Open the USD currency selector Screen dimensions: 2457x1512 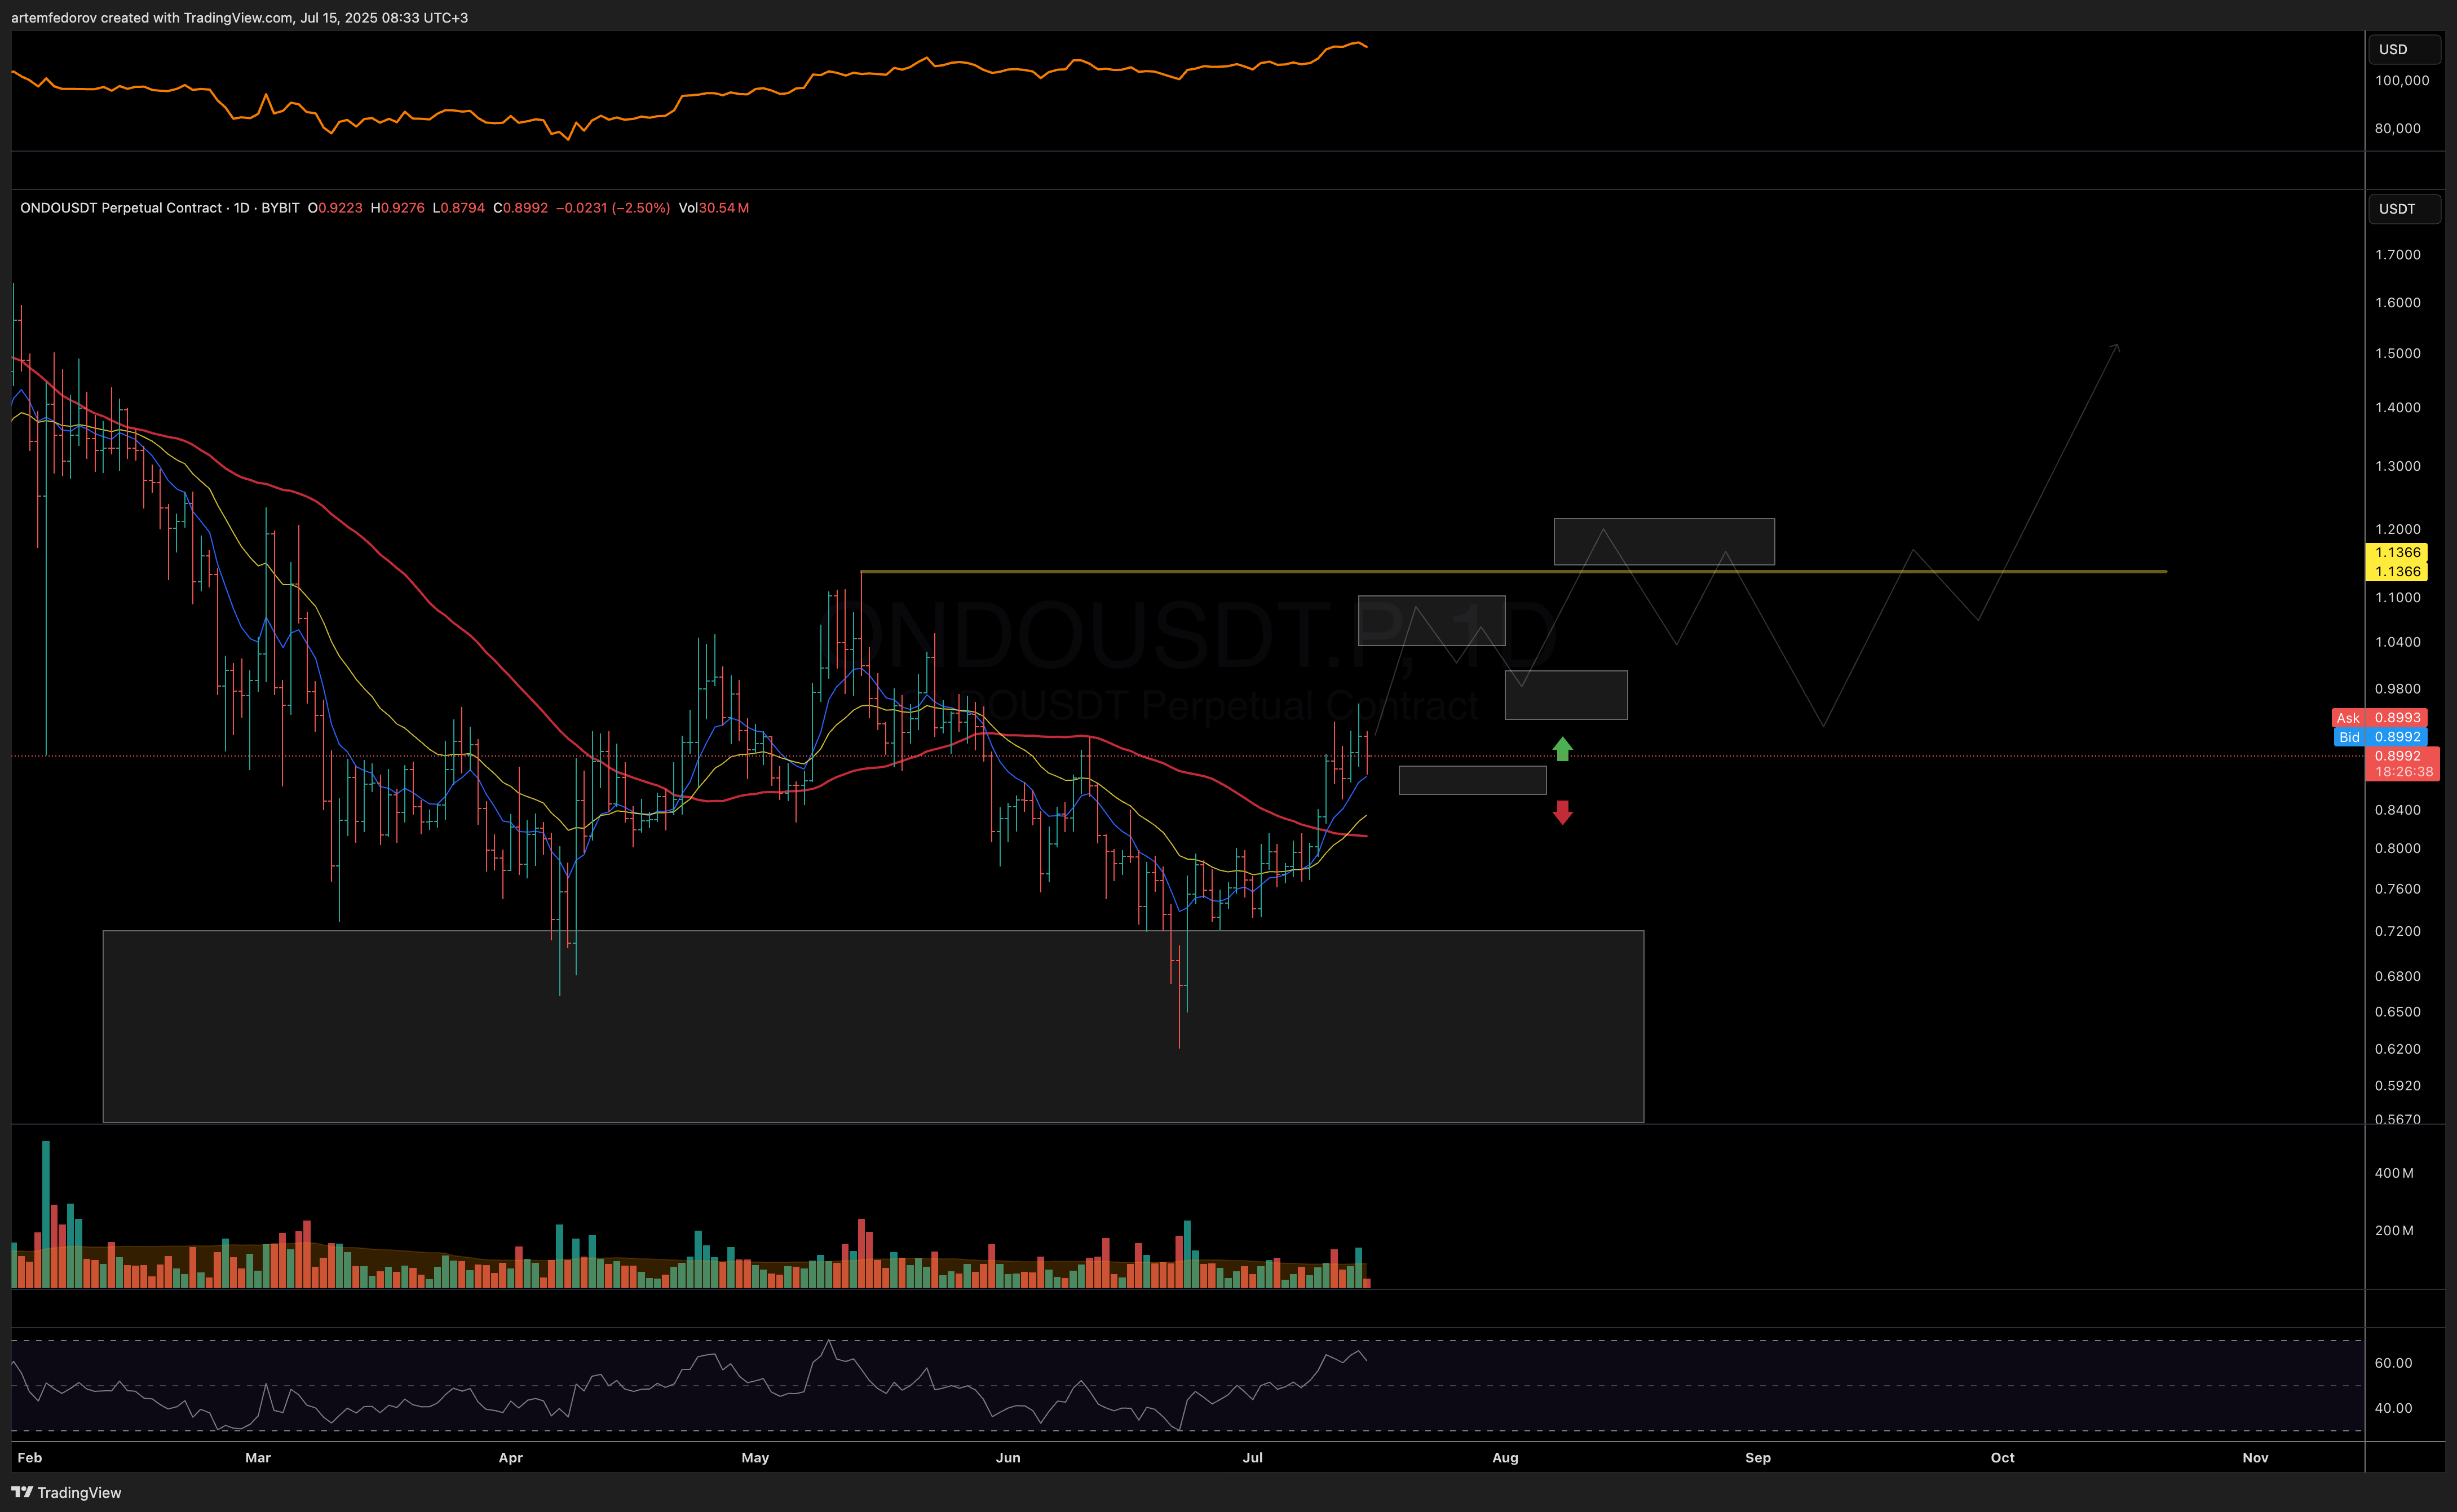(2404, 49)
